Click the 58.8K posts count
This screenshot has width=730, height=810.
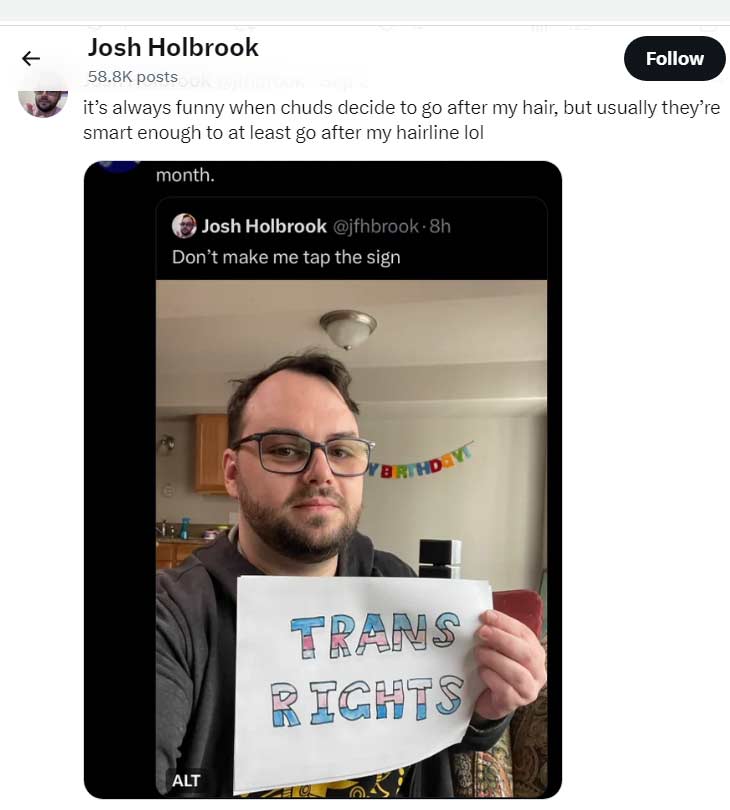click(133, 76)
